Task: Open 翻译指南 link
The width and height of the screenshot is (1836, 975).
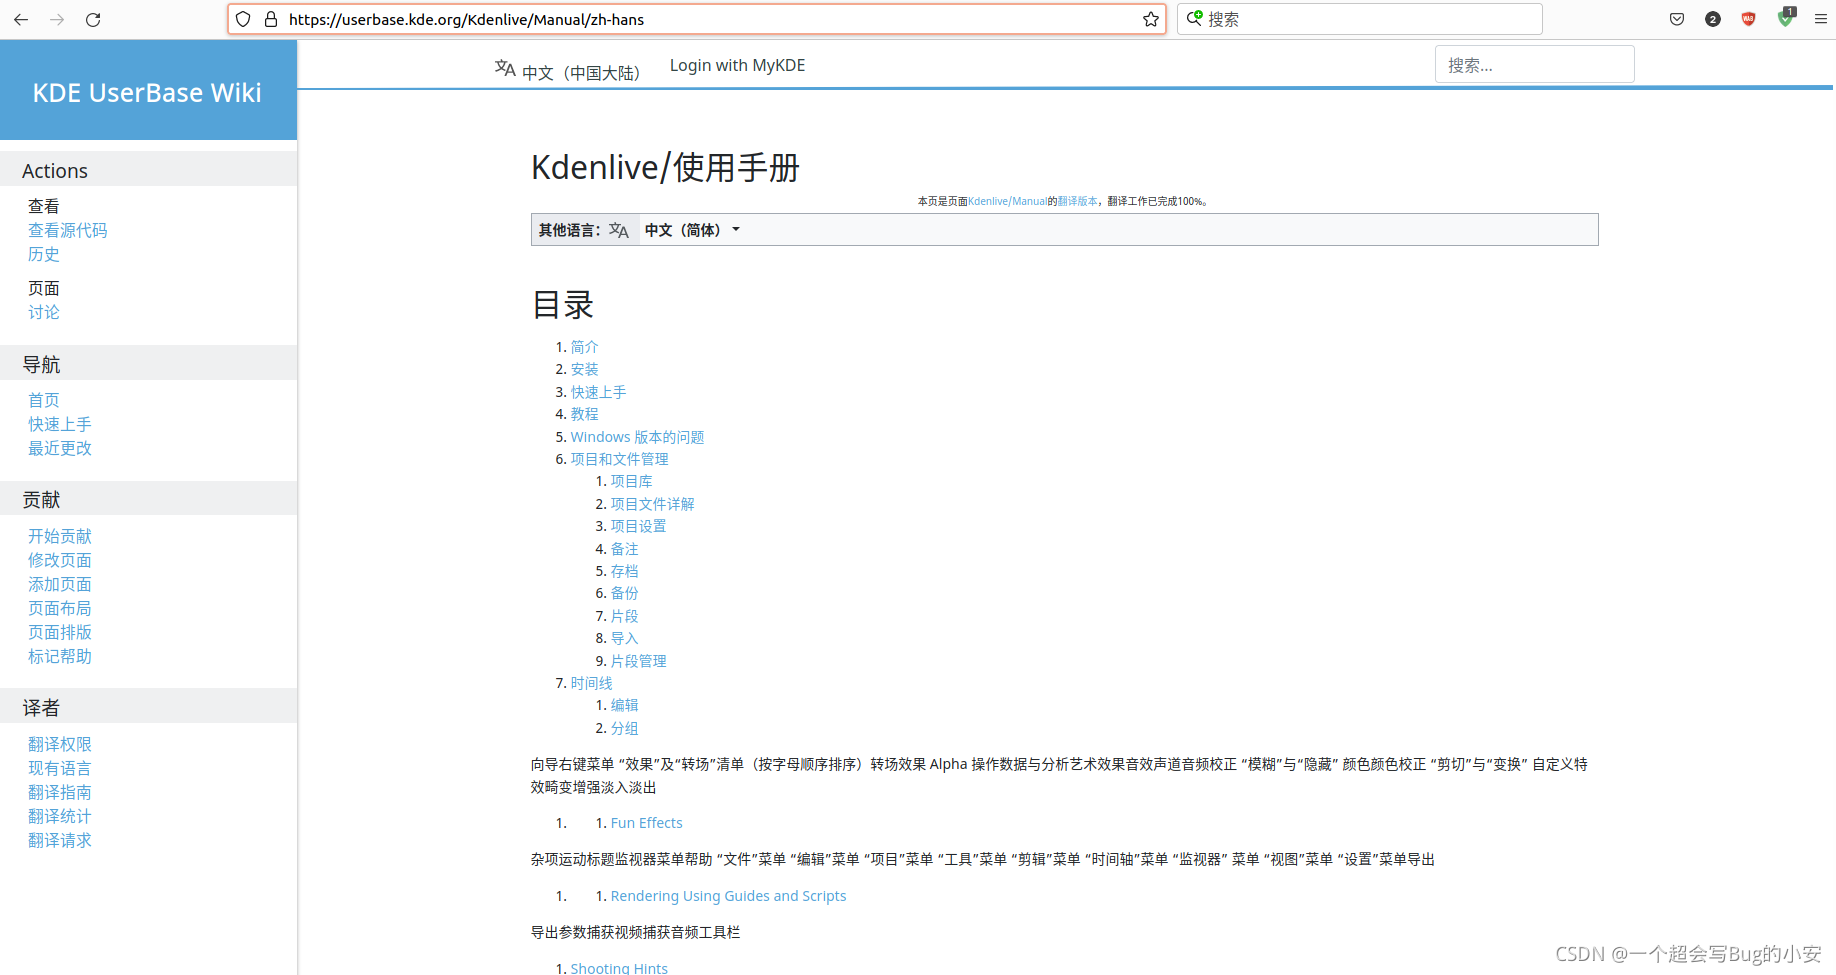Action: pyautogui.click(x=60, y=792)
